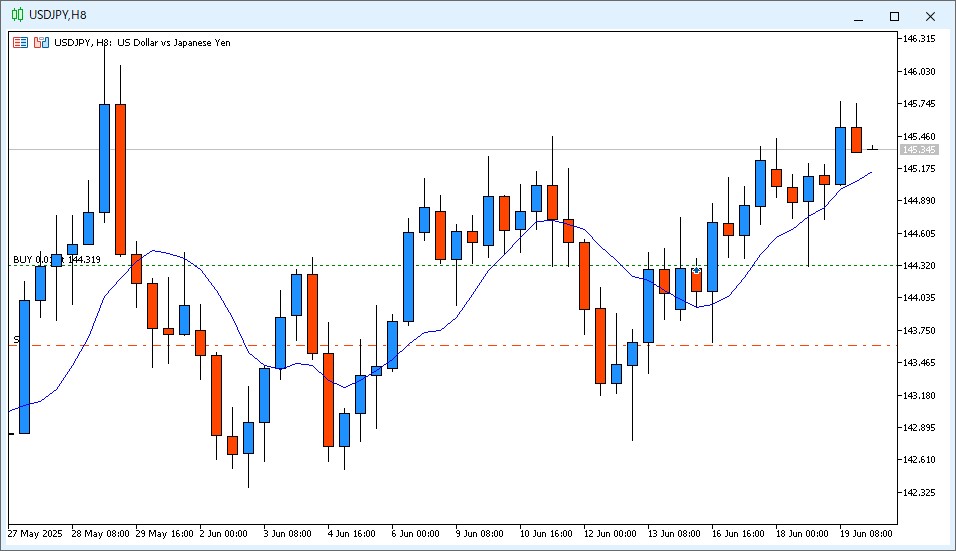The image size is (956, 551).
Task: Click the 143.180 price scale label
Action: (919, 396)
